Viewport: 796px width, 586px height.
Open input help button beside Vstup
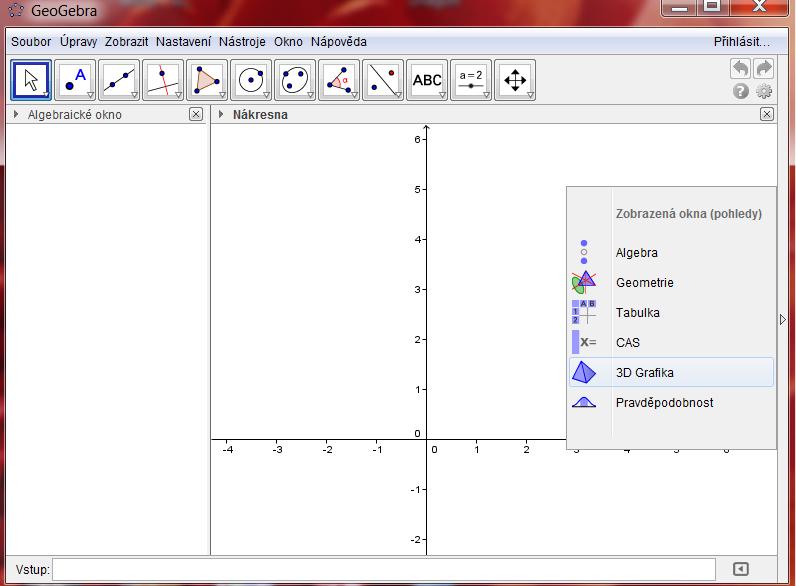pyautogui.click(x=741, y=569)
